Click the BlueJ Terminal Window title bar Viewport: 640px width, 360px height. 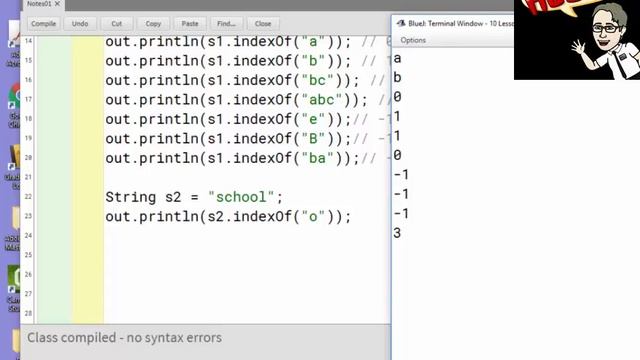[x=453, y=23]
